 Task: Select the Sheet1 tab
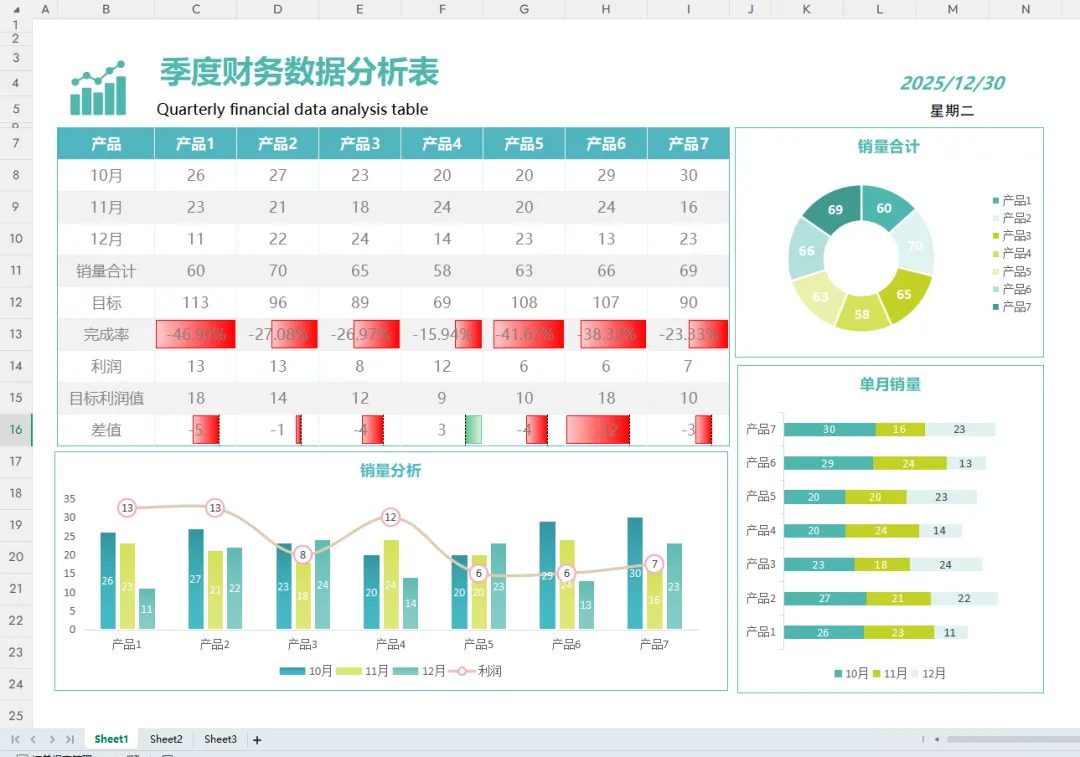(x=111, y=739)
